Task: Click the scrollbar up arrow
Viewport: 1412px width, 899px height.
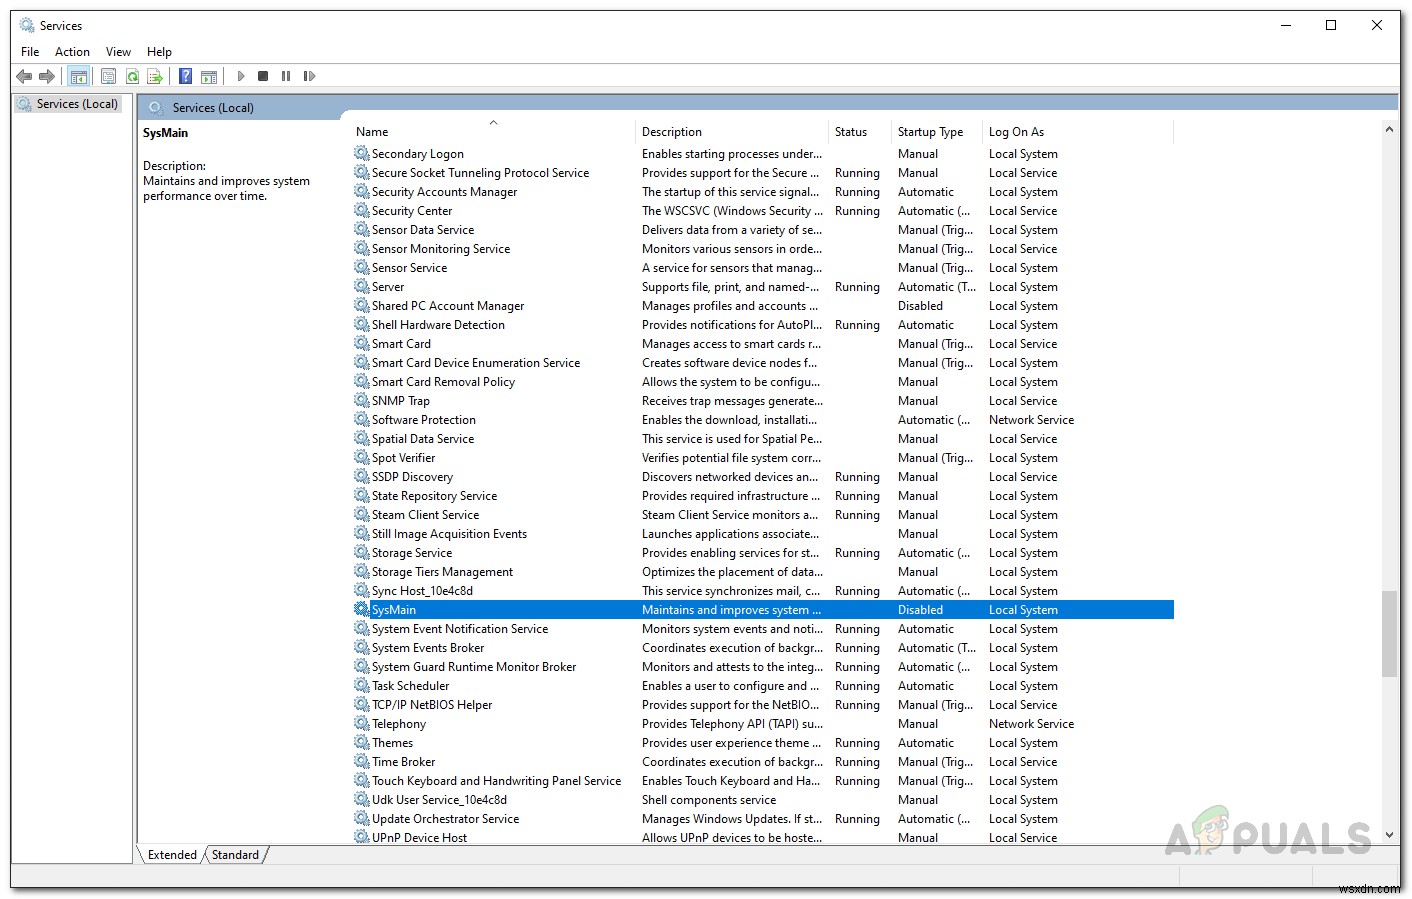Action: (x=1389, y=129)
